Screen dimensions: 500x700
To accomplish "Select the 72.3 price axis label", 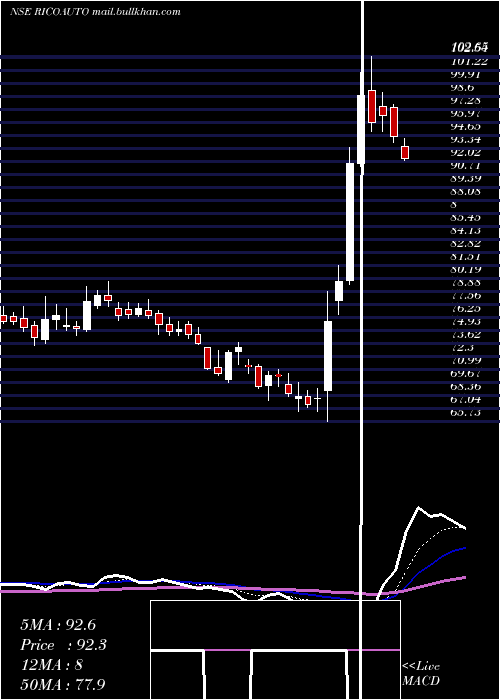I will coord(464,347).
